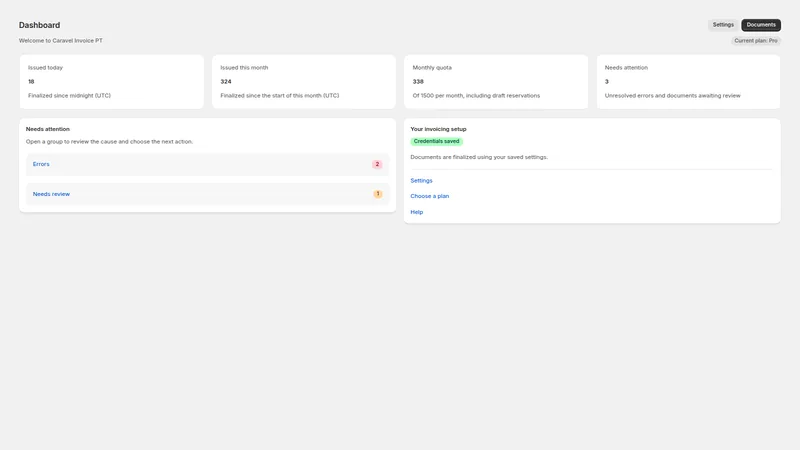Click 'Of 1500 per month' quota description
Screen dimensions: 800x450
(x=476, y=95)
